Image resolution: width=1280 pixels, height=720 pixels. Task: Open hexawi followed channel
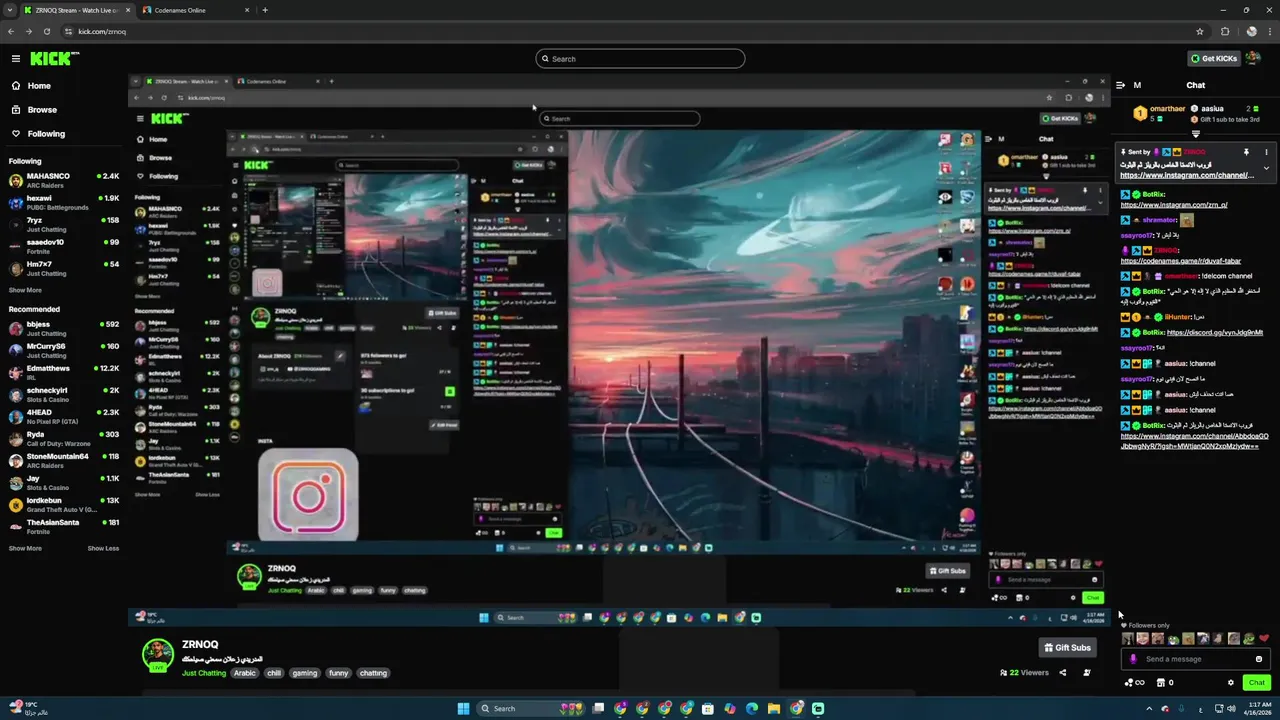[64, 202]
